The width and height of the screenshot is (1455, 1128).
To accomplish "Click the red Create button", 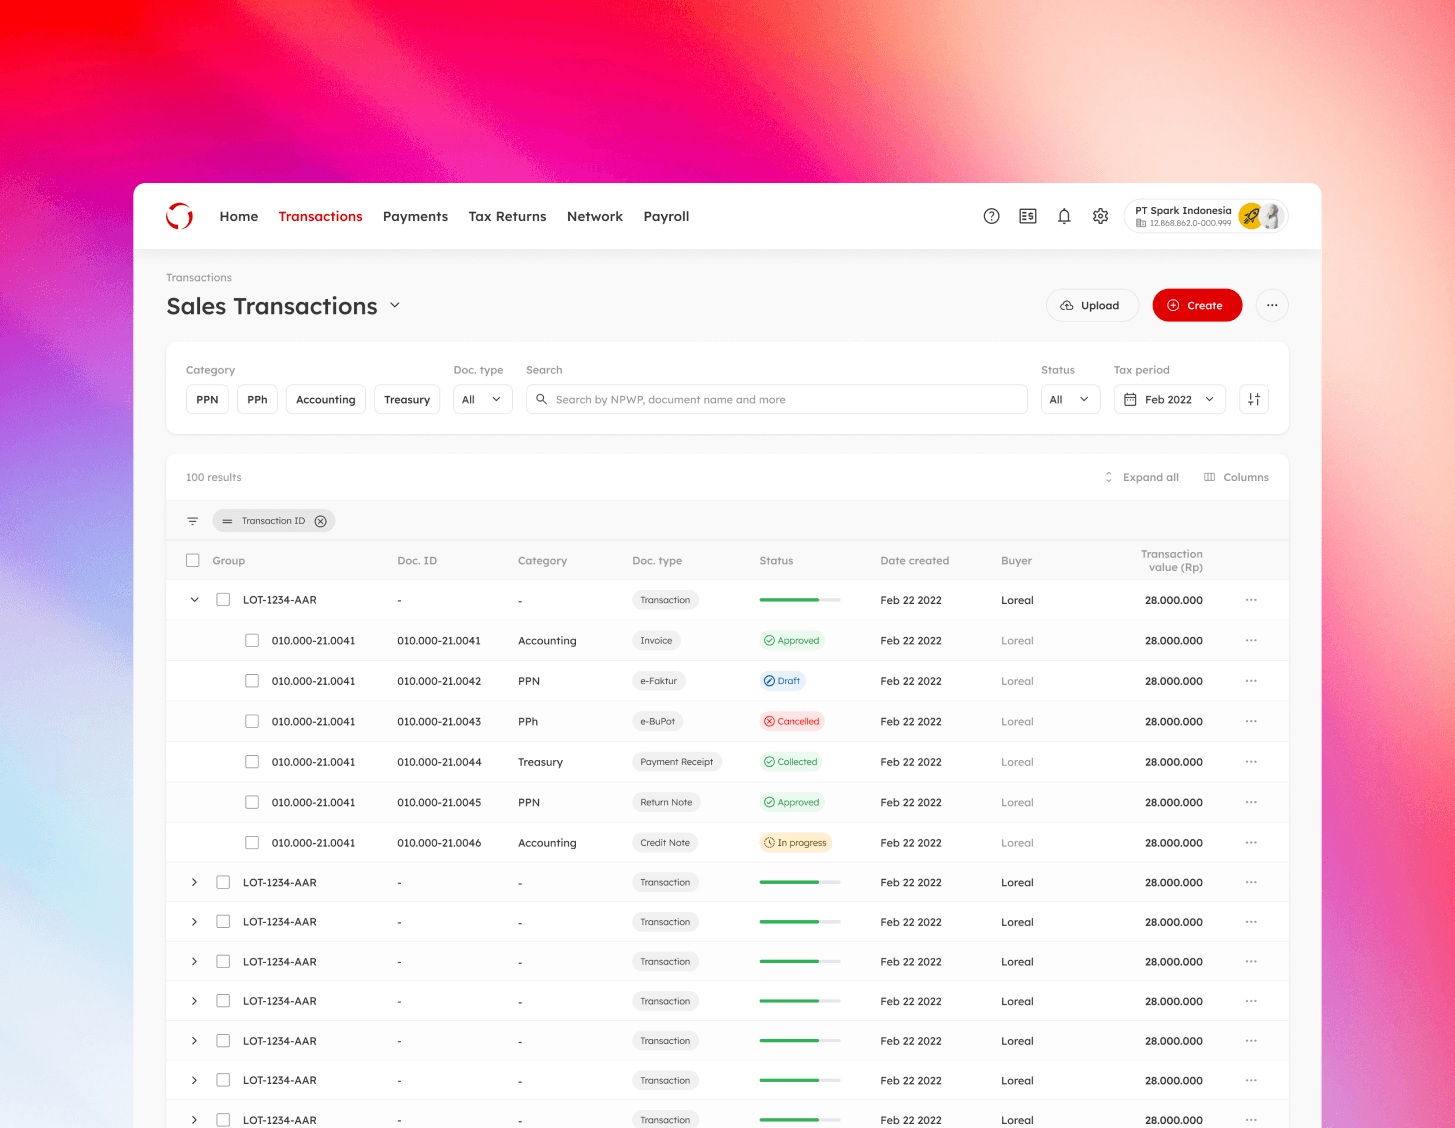I will tap(1197, 305).
